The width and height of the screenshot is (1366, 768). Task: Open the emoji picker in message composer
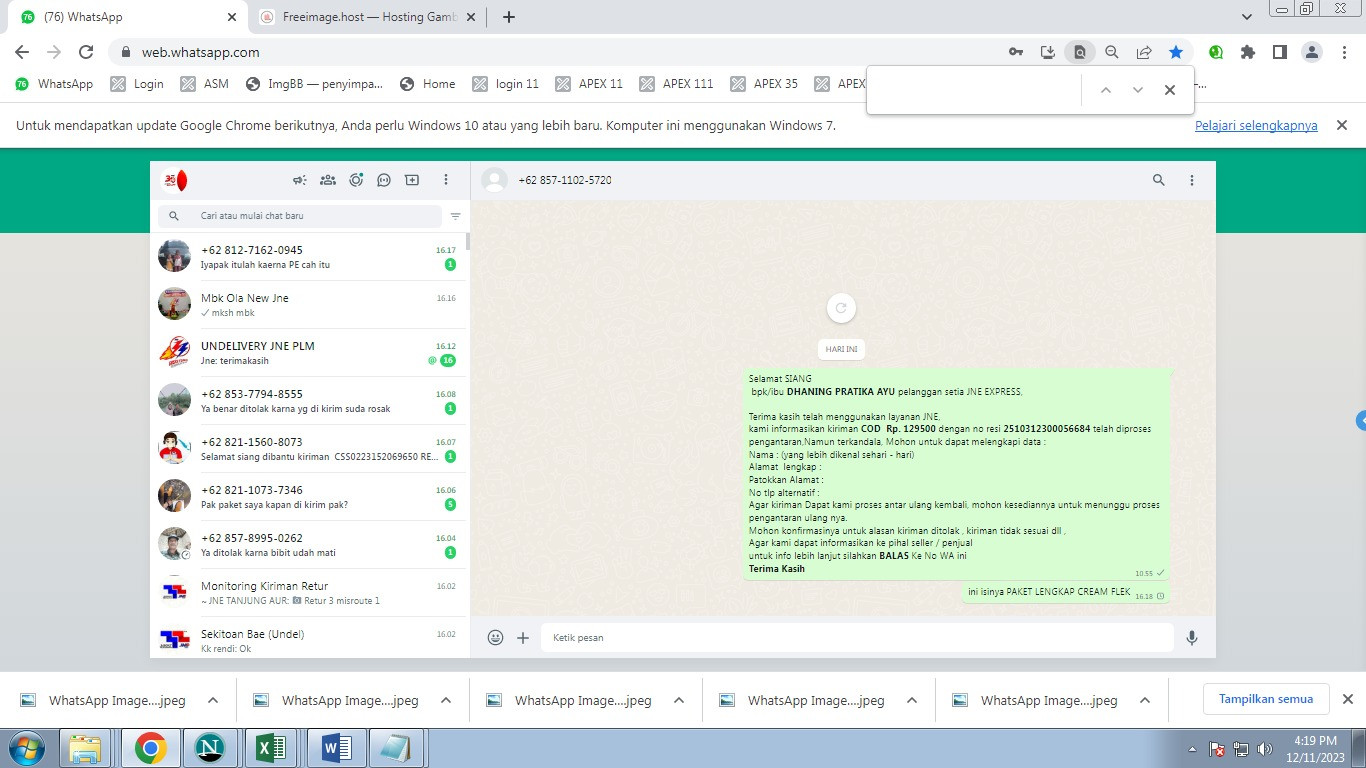point(495,637)
